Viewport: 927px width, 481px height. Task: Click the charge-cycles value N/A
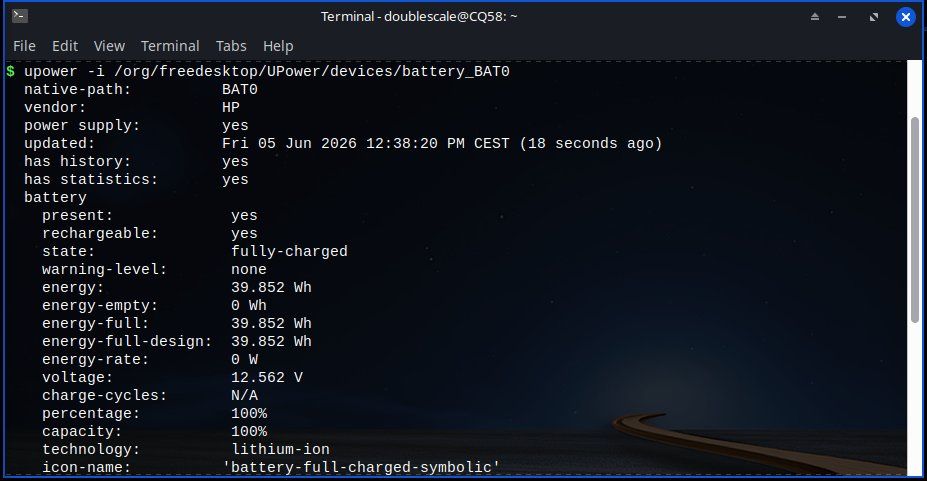[245, 395]
